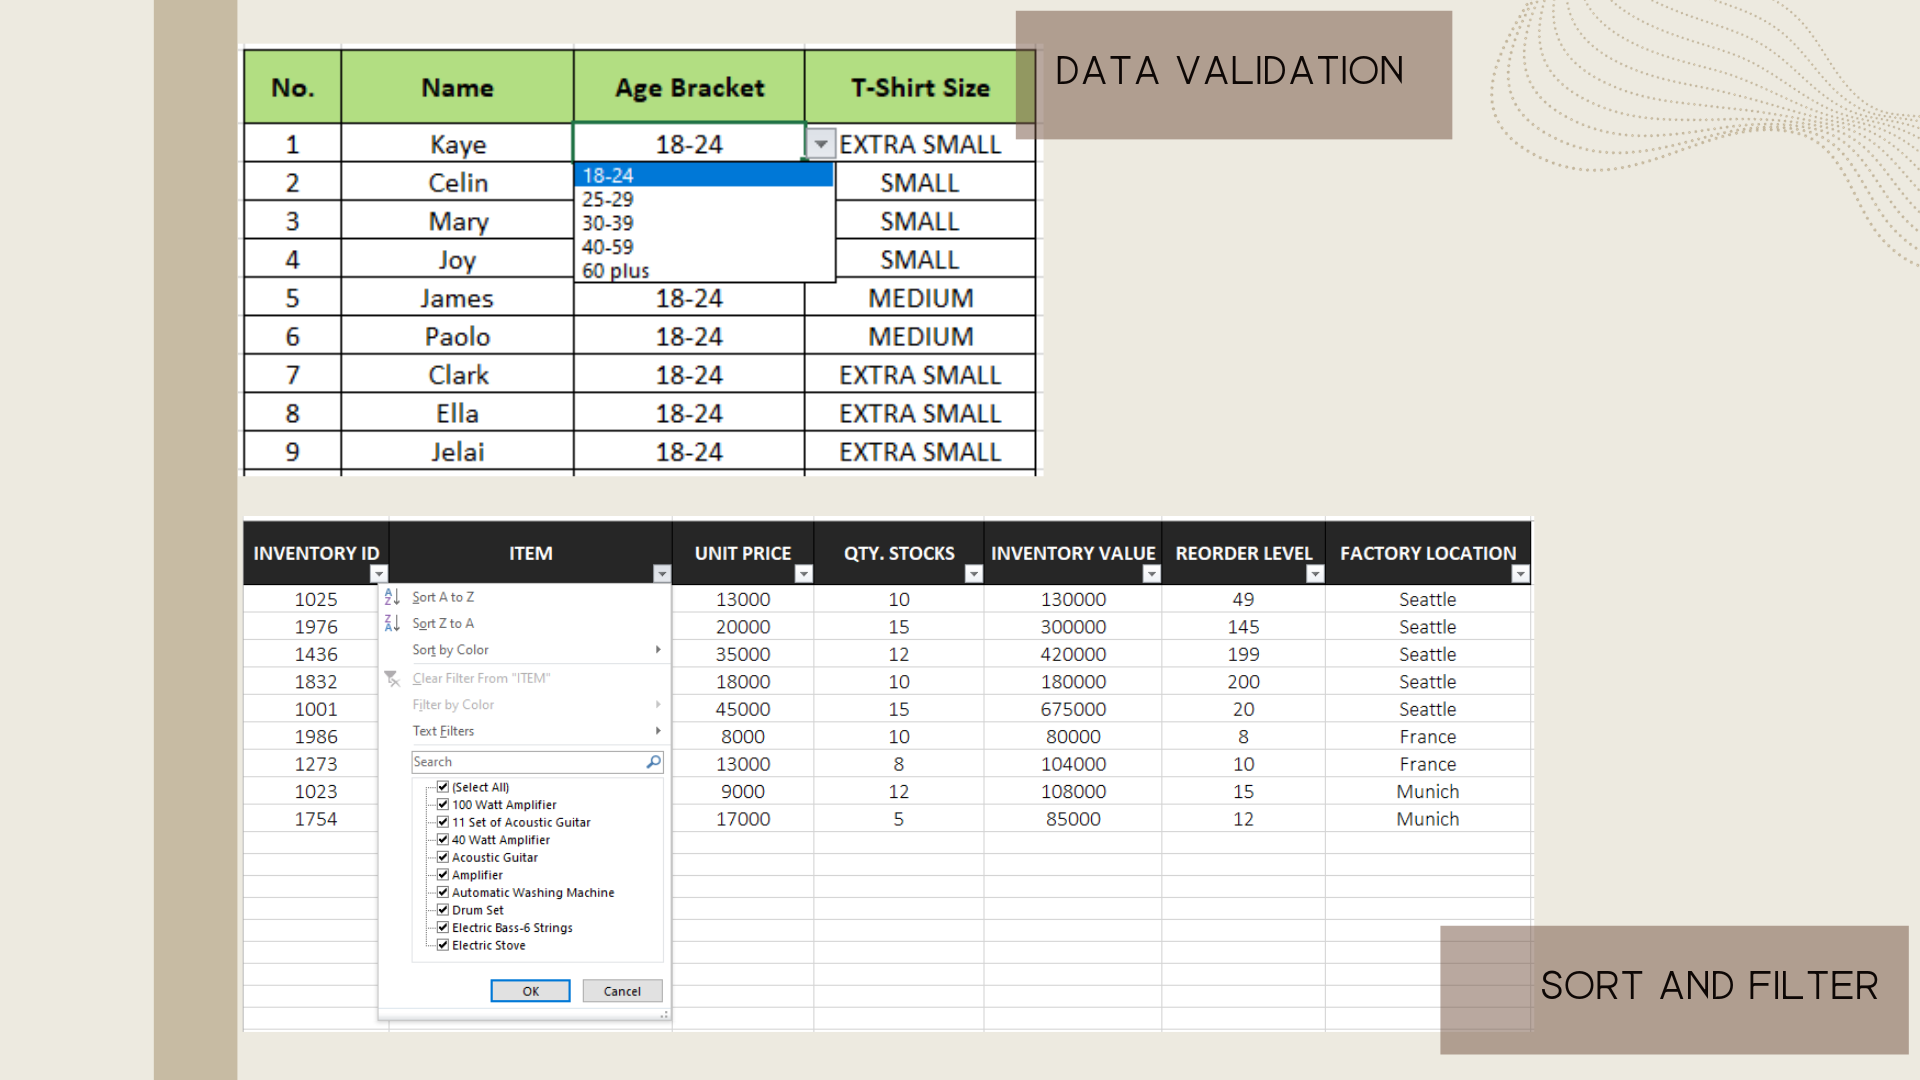Pick 40-59 from the dropdown list
This screenshot has width=1920, height=1080.
(704, 247)
